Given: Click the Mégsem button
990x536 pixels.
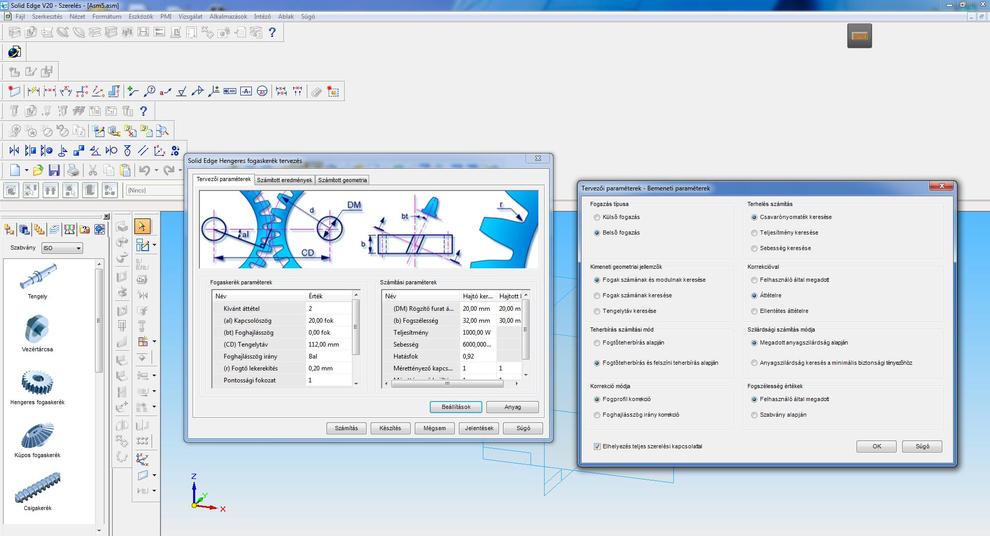Looking at the screenshot, I should (x=434, y=428).
